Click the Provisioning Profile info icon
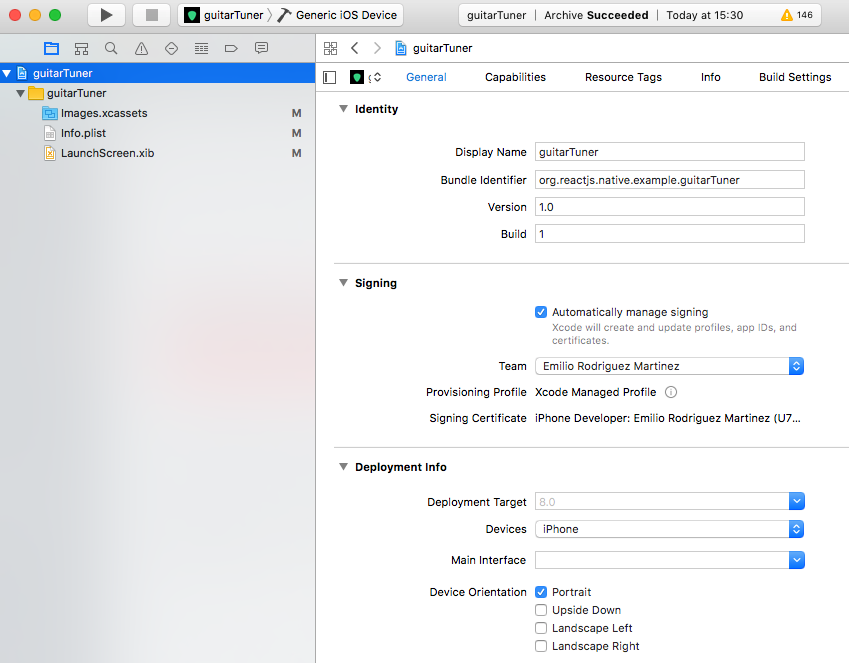The image size is (849, 663). click(x=671, y=392)
